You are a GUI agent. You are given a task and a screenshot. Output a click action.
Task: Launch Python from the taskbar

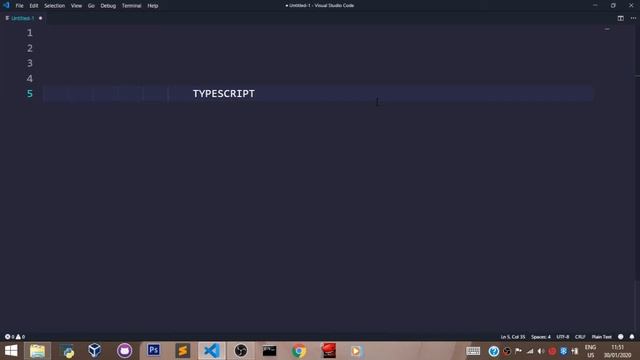[68, 351]
